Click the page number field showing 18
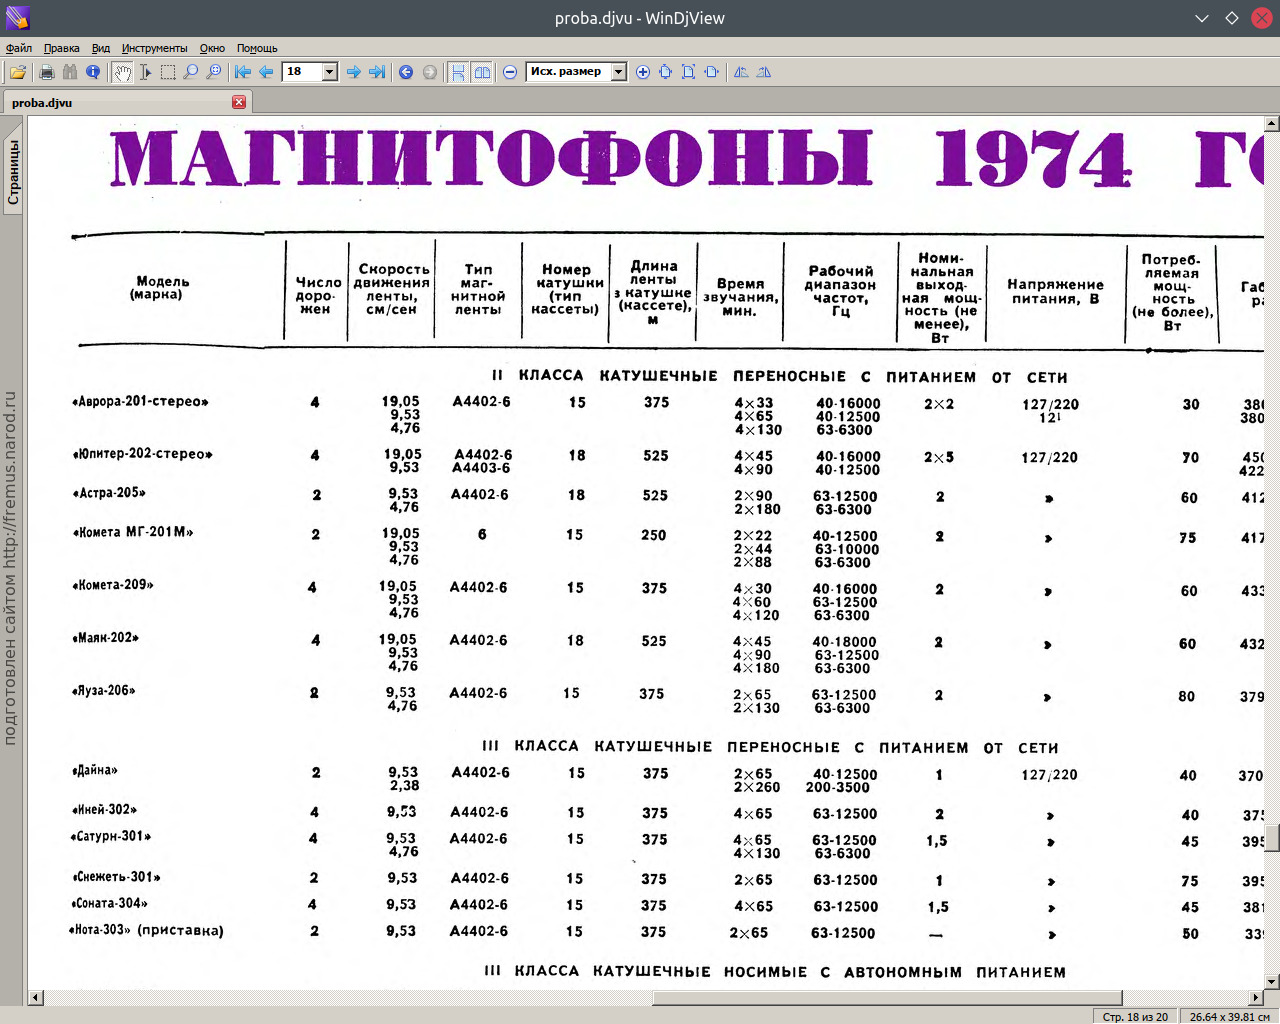This screenshot has width=1280, height=1024. (302, 72)
